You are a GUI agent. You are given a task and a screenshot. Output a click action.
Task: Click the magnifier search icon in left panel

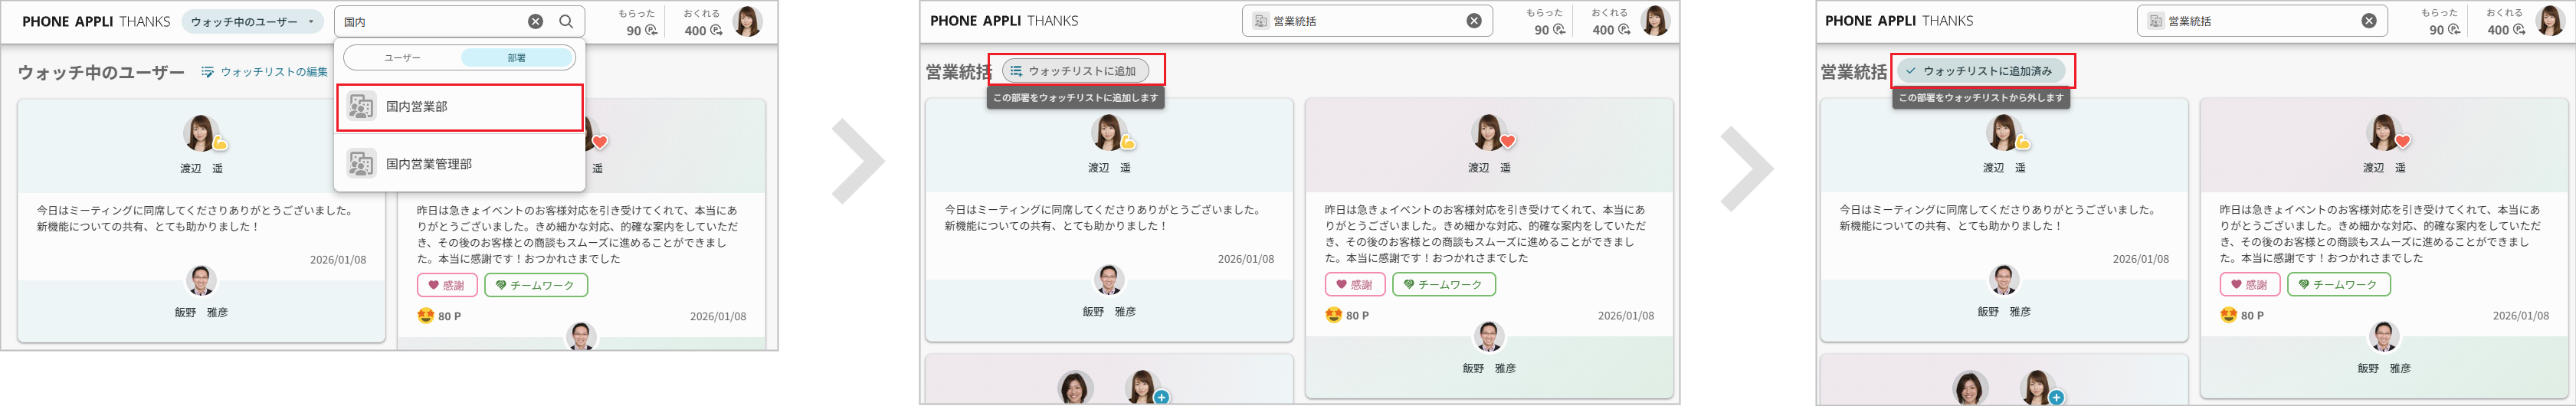pos(566,21)
